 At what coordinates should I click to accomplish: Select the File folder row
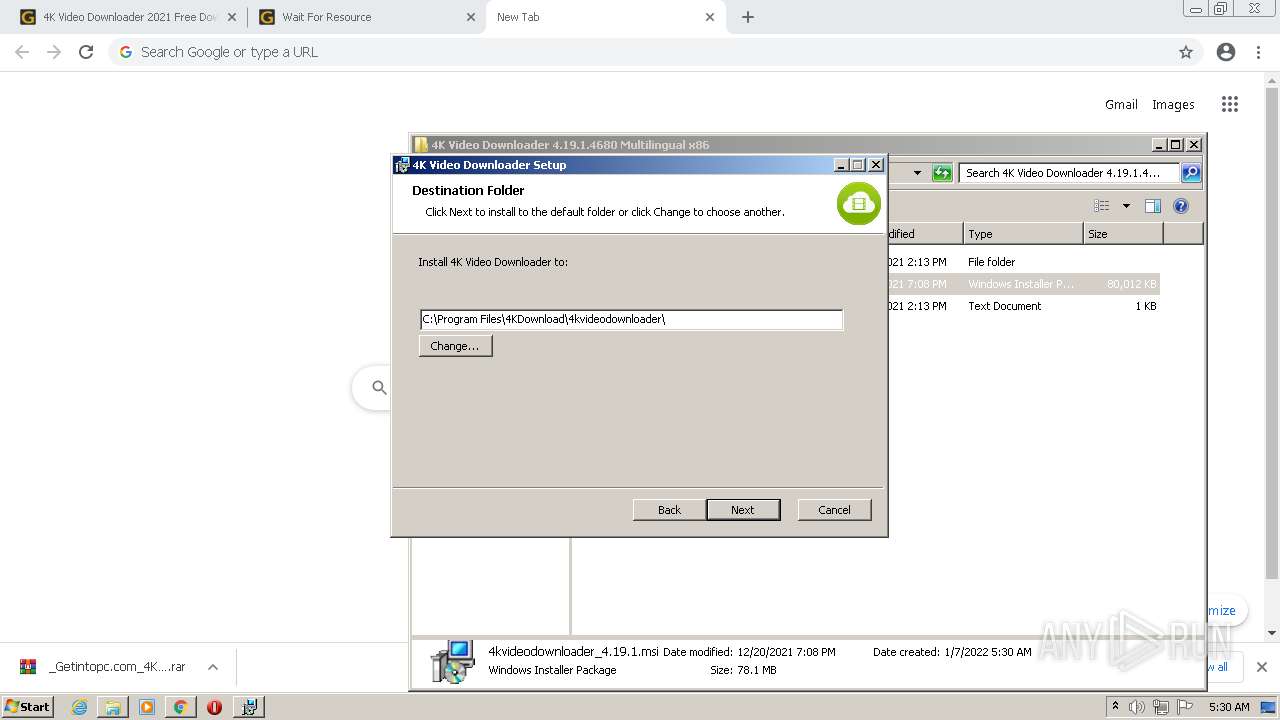point(1023,262)
